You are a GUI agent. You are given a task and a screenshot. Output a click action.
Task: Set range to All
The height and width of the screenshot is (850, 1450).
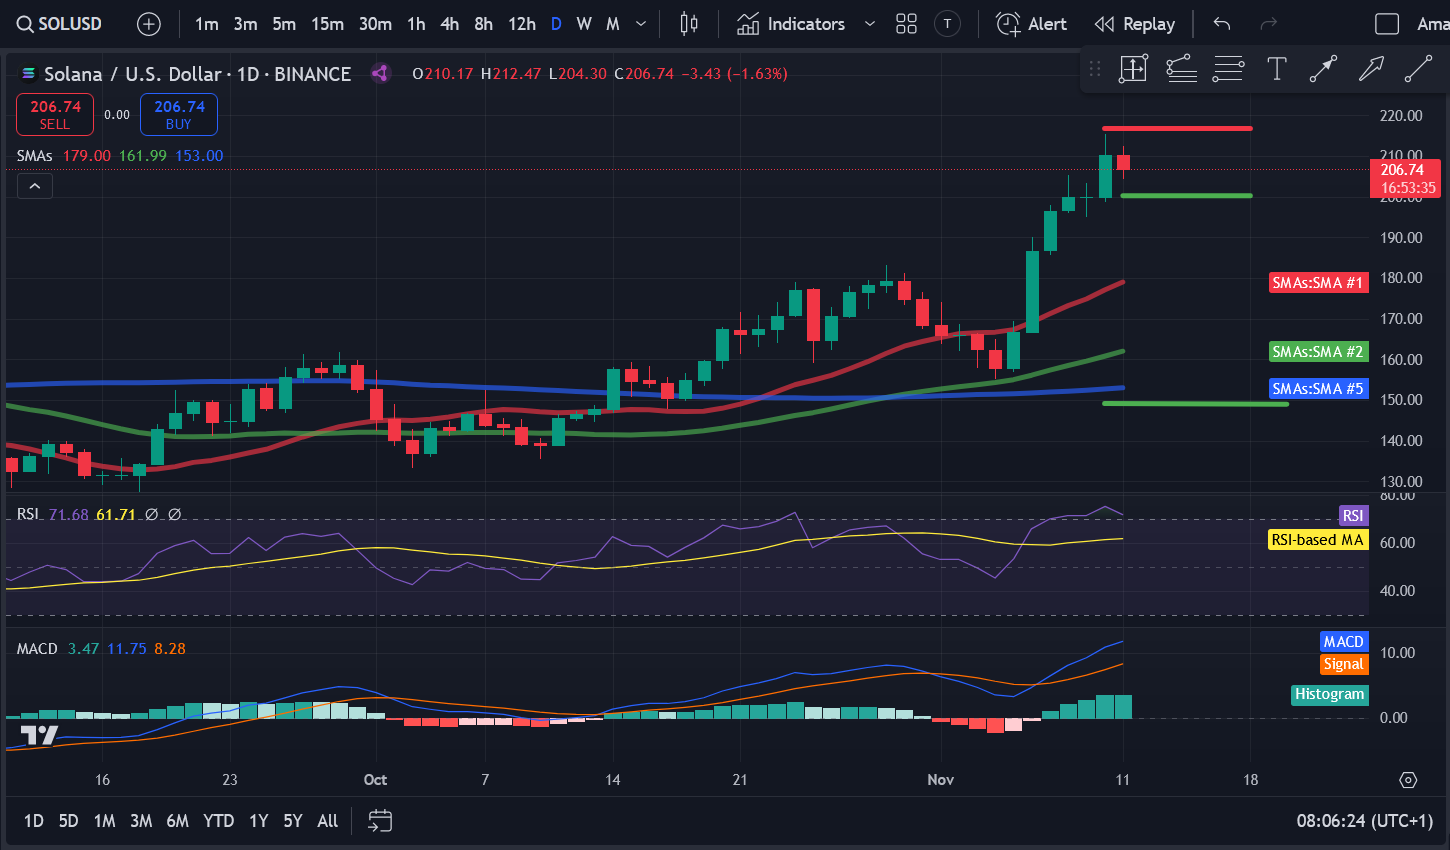(327, 821)
